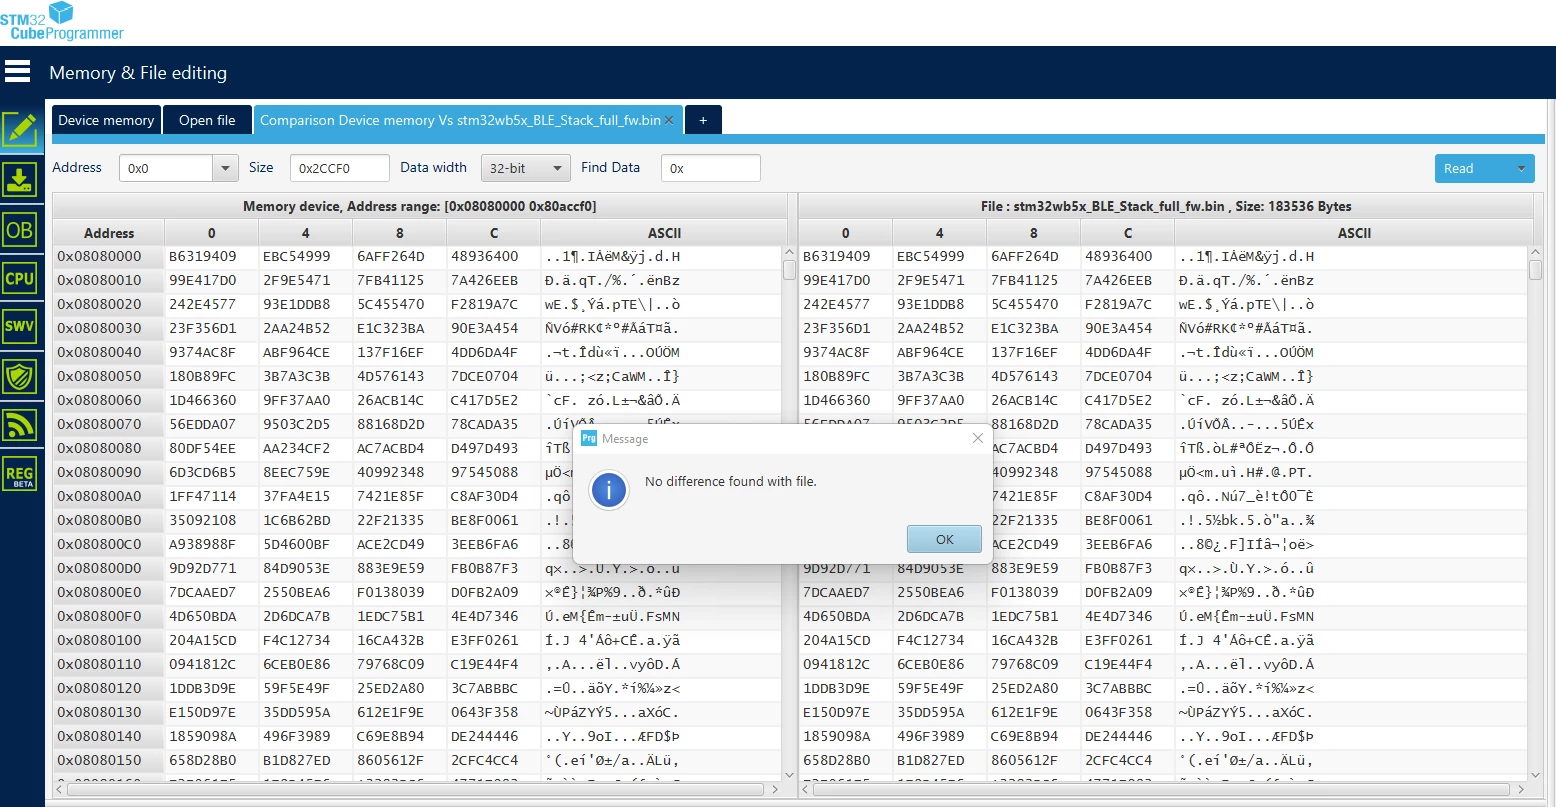The height and width of the screenshot is (807, 1556).
Task: Select address row 0x08080000
Action: [x=109, y=257]
